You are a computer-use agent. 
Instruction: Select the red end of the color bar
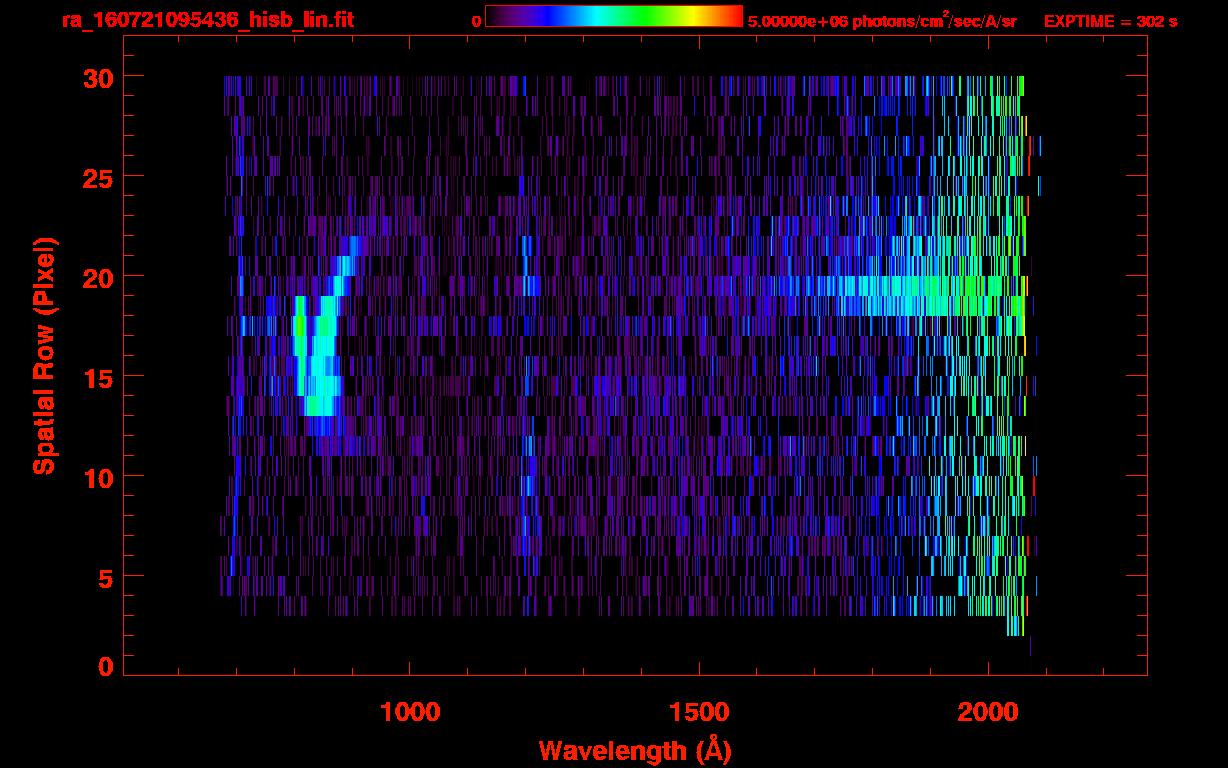click(734, 17)
